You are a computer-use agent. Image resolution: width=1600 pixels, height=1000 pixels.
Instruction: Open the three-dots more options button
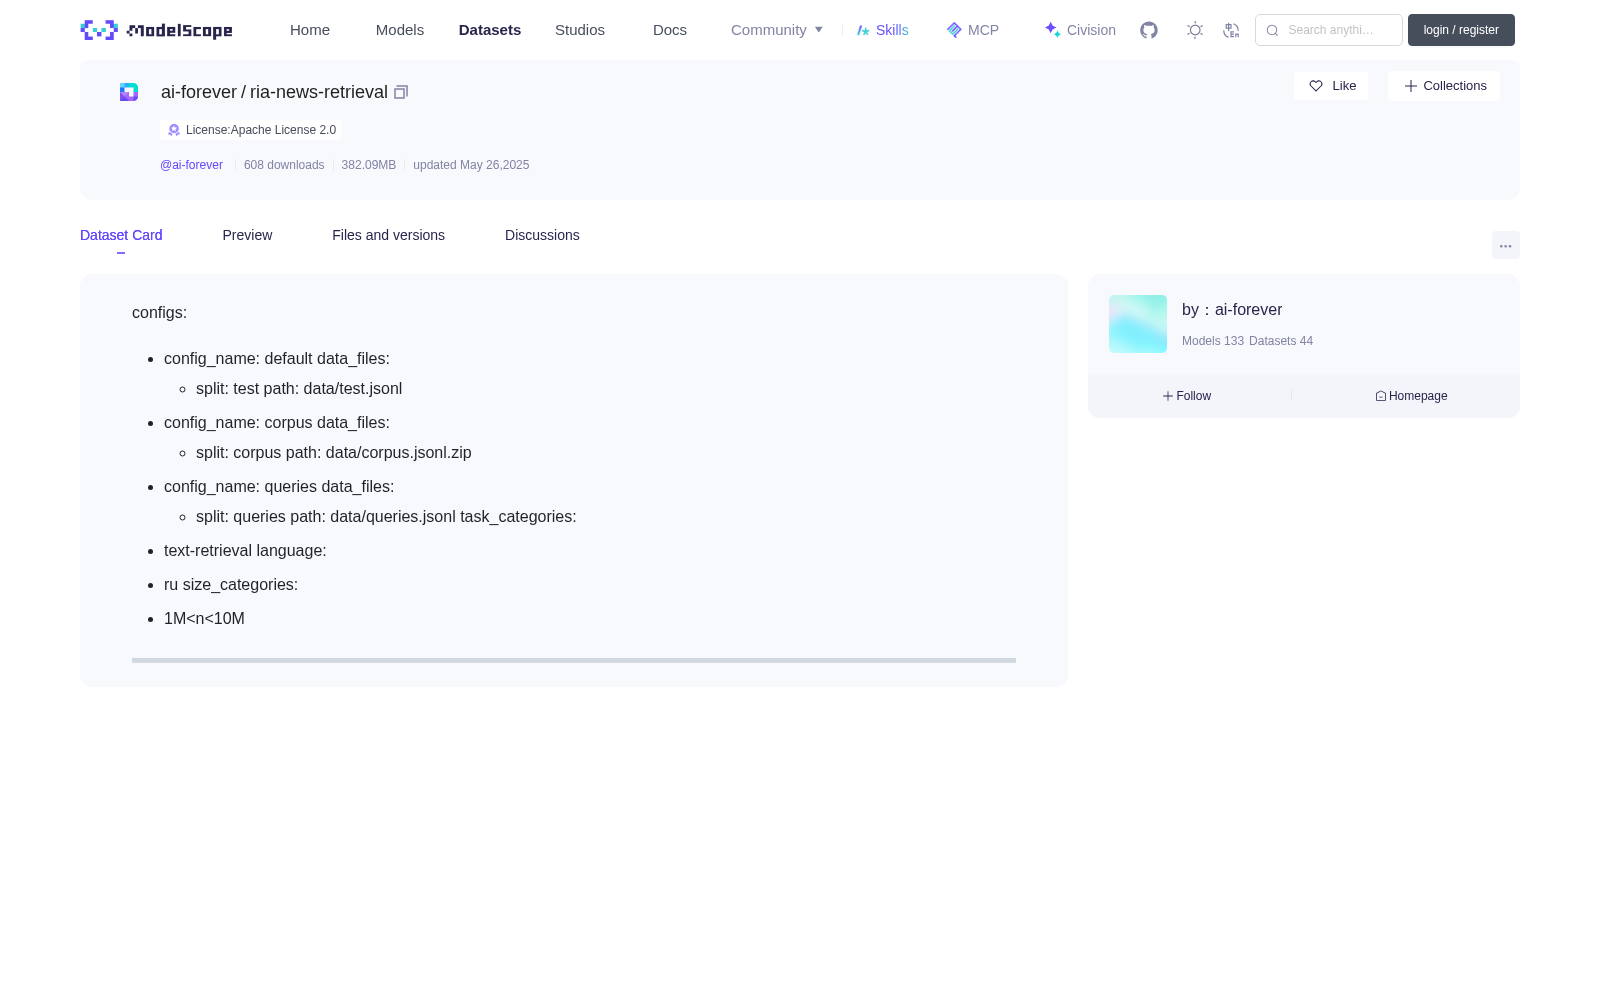point(1506,245)
